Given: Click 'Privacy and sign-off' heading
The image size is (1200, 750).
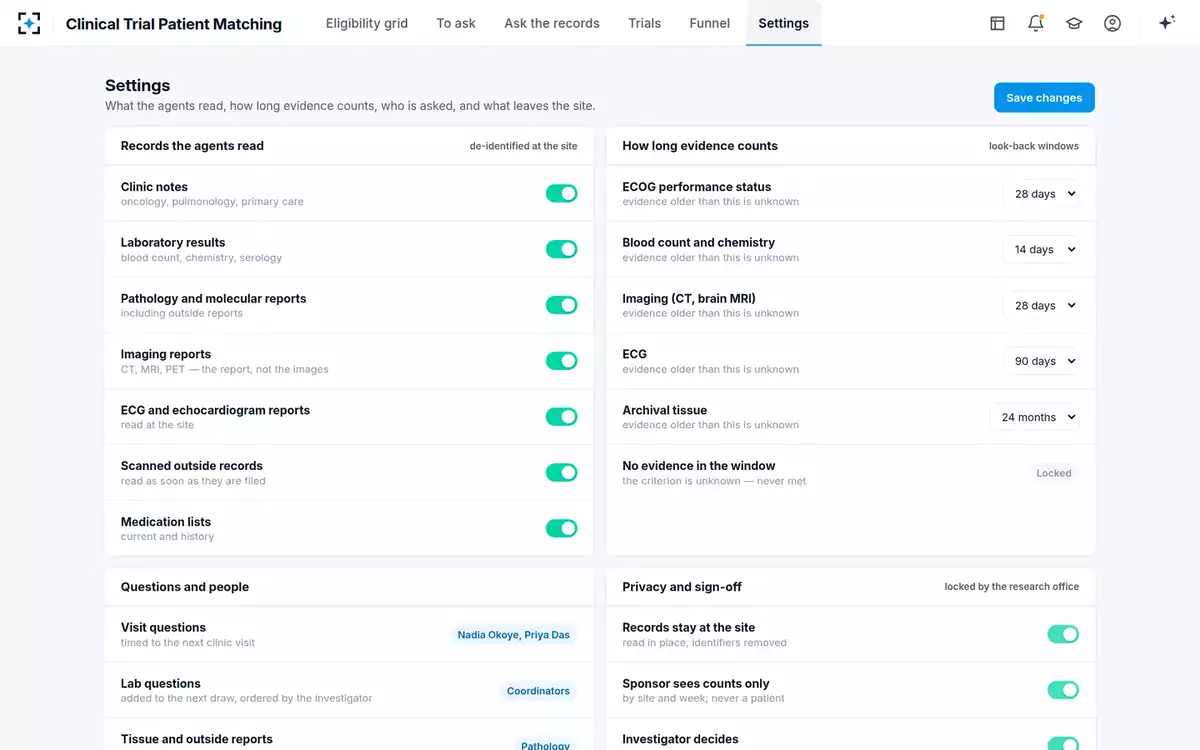Looking at the screenshot, I should 682,587.
